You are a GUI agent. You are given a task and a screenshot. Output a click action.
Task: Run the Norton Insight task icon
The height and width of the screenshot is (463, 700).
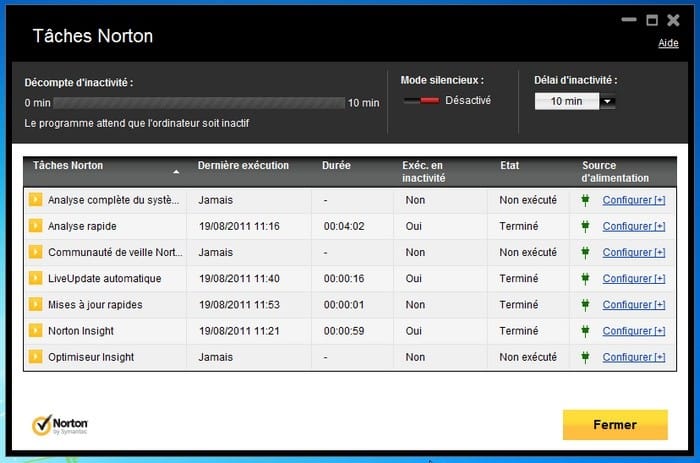pos(35,330)
